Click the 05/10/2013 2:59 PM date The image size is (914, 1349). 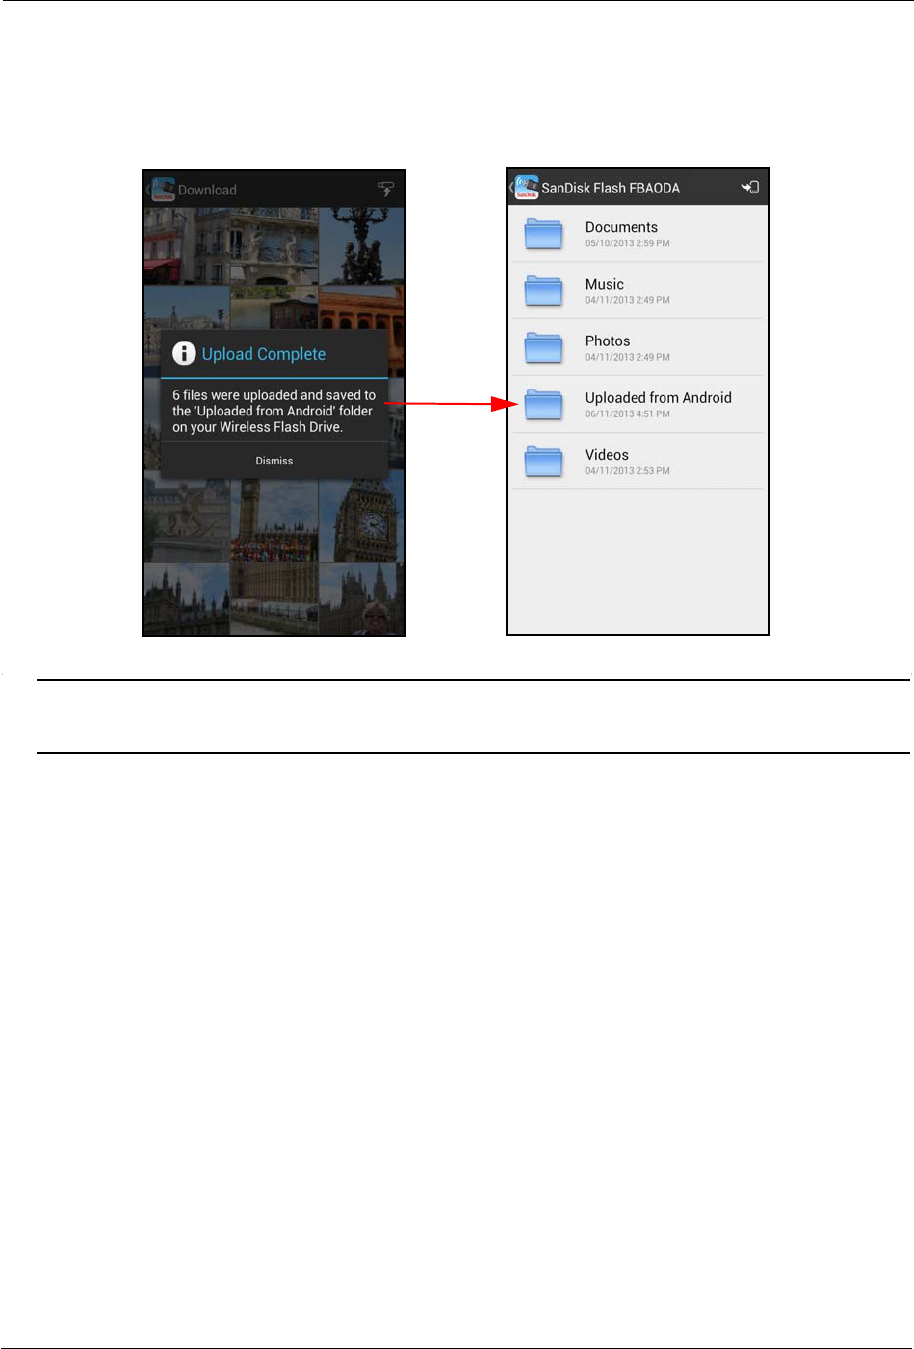(x=627, y=243)
